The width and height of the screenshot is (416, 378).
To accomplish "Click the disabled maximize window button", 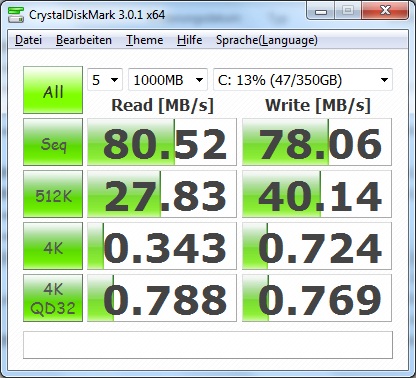I will [348, 11].
